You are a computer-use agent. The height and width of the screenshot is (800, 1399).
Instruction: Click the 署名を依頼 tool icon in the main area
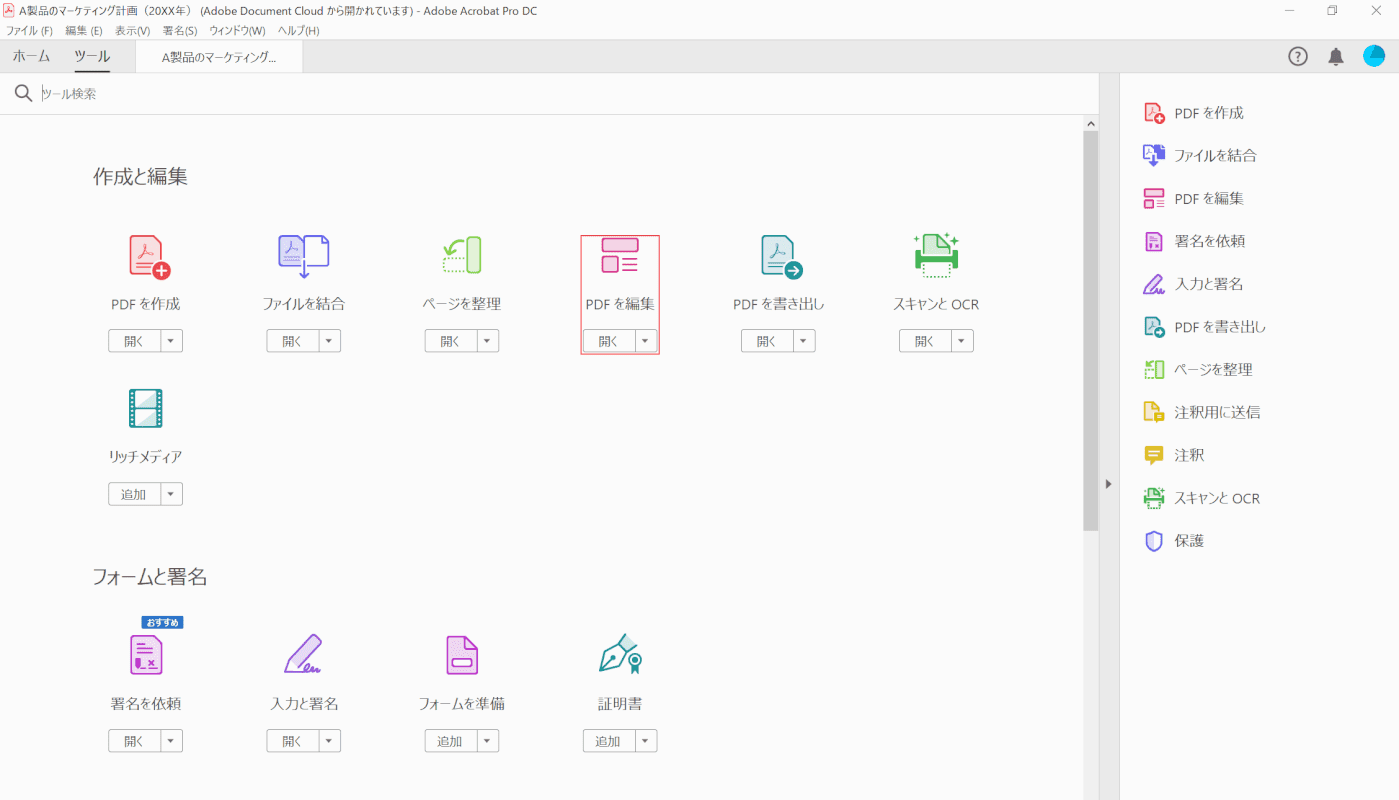[146, 655]
